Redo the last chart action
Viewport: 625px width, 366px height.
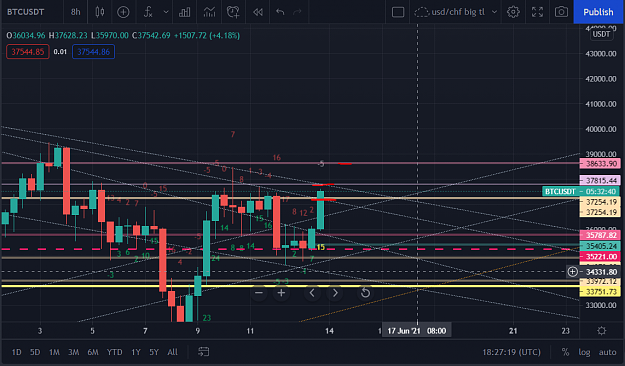pyautogui.click(x=297, y=12)
